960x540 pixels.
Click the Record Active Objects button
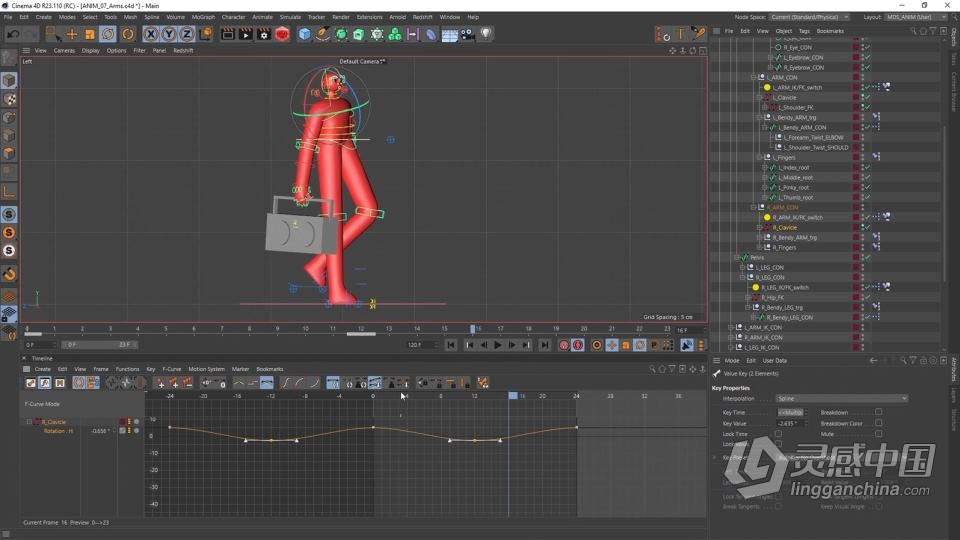pyautogui.click(x=564, y=345)
